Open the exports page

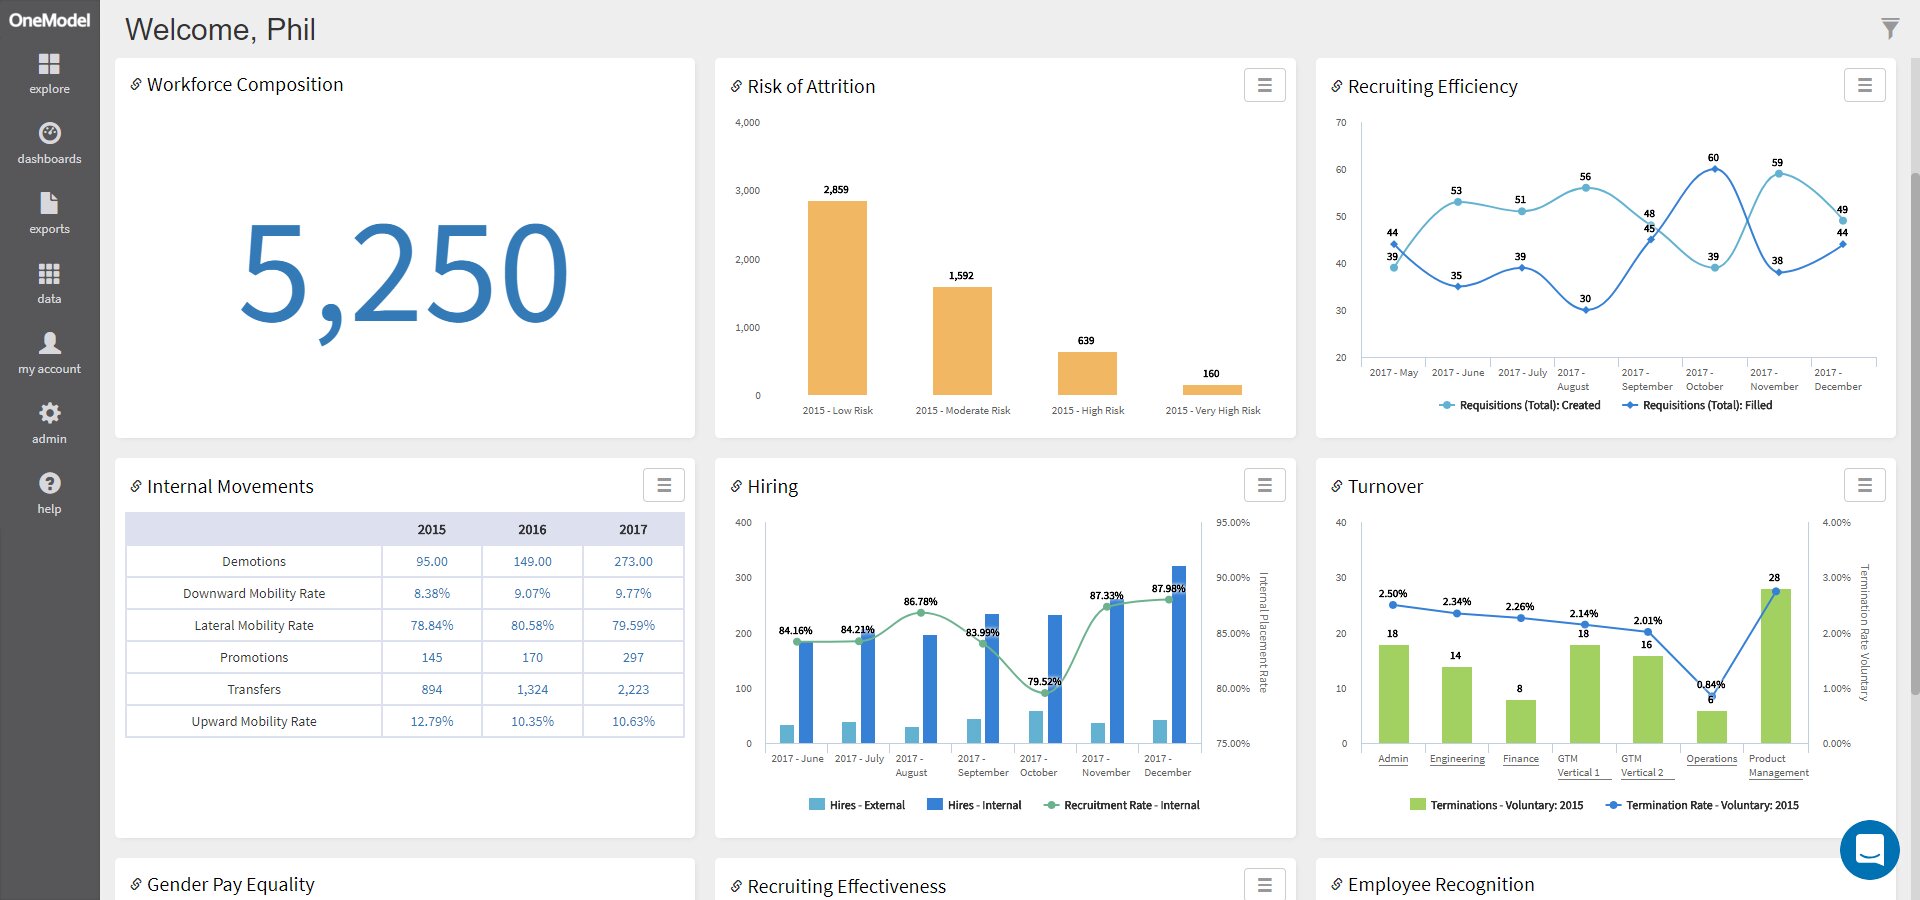pyautogui.click(x=49, y=214)
